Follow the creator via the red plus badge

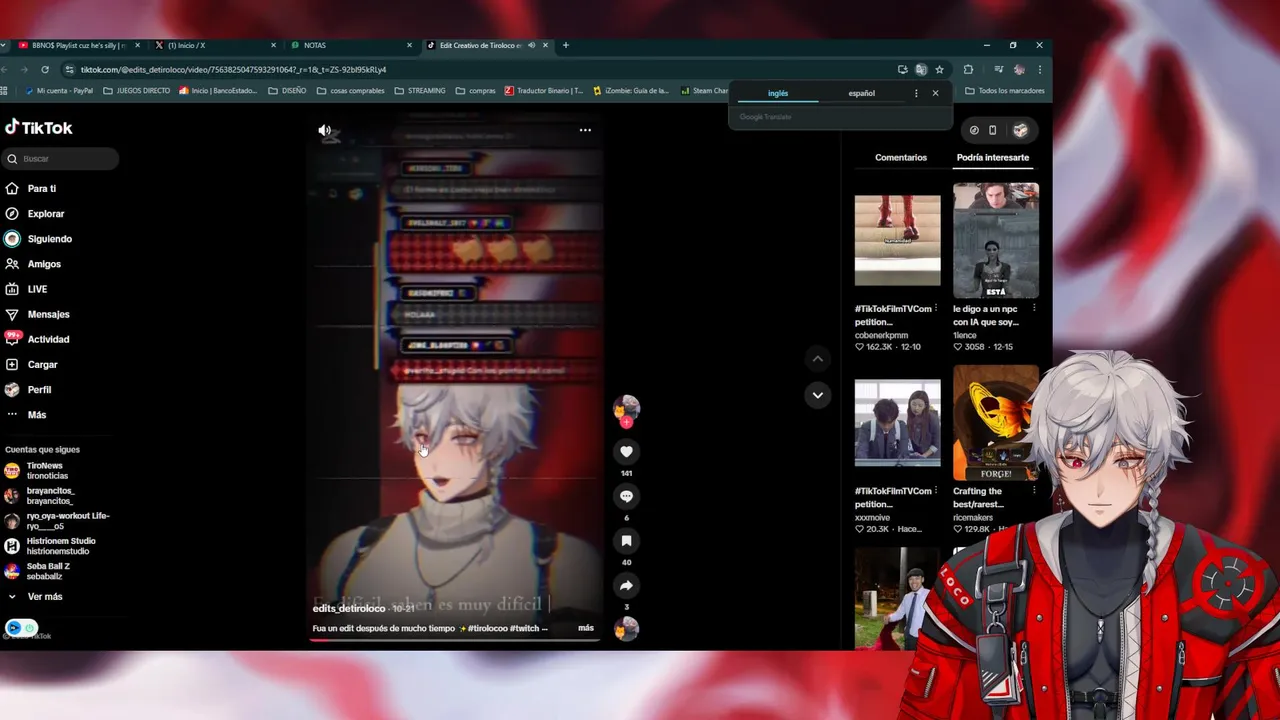point(626,422)
